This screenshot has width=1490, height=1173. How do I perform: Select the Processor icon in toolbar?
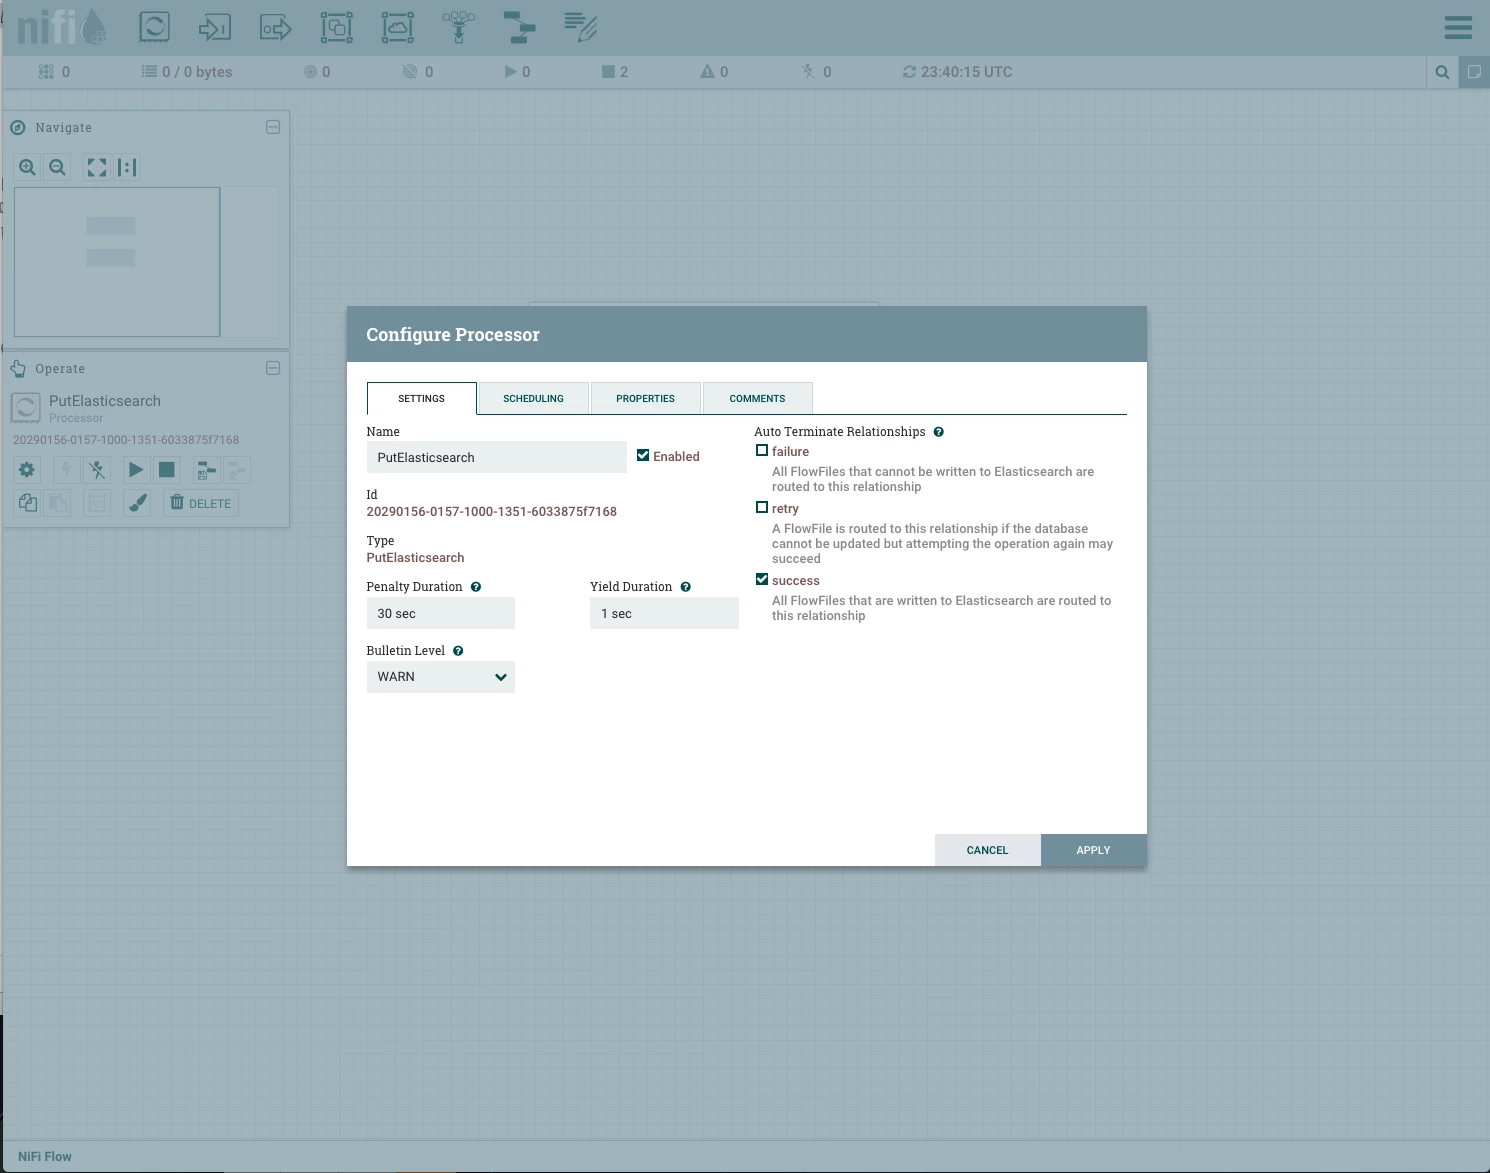coord(154,27)
